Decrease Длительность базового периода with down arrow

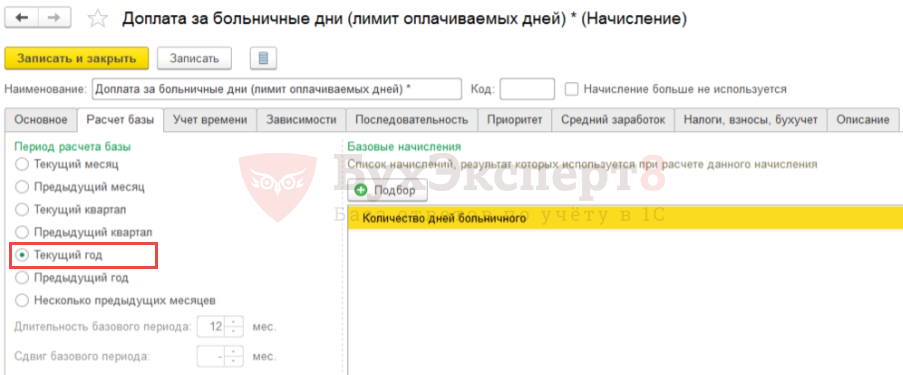pos(233,332)
